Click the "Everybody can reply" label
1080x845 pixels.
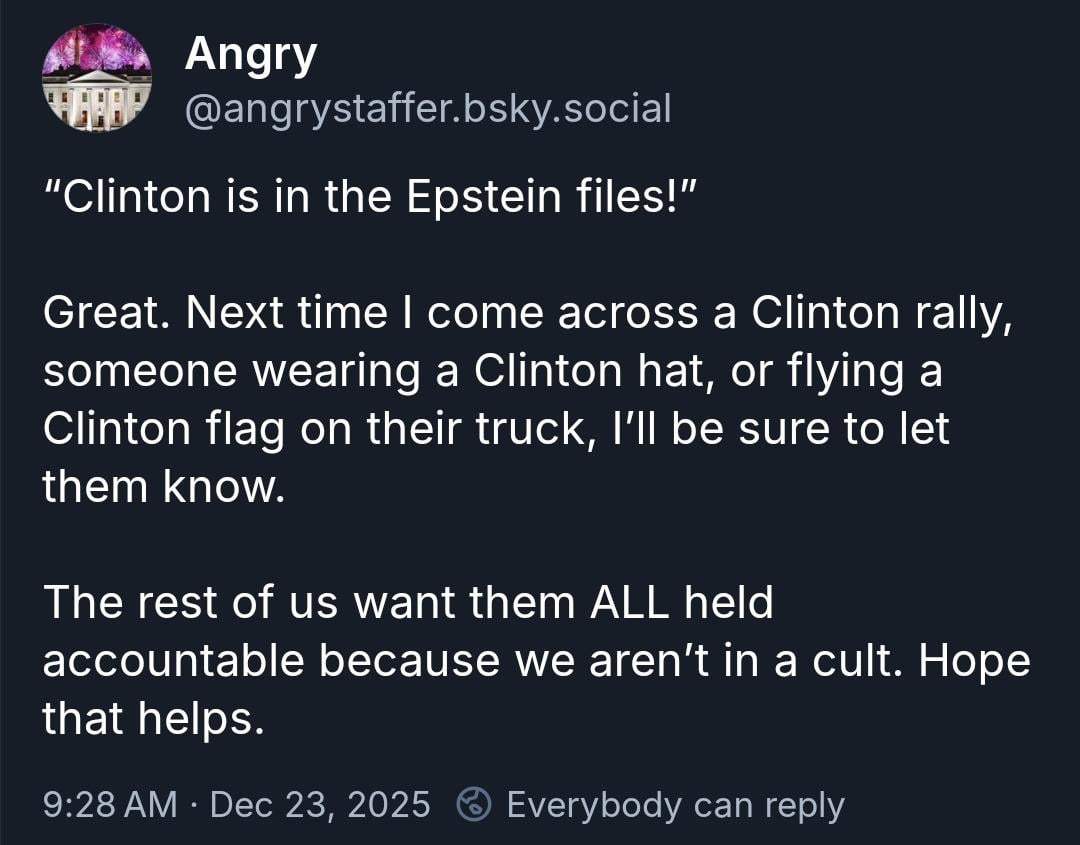tap(675, 804)
